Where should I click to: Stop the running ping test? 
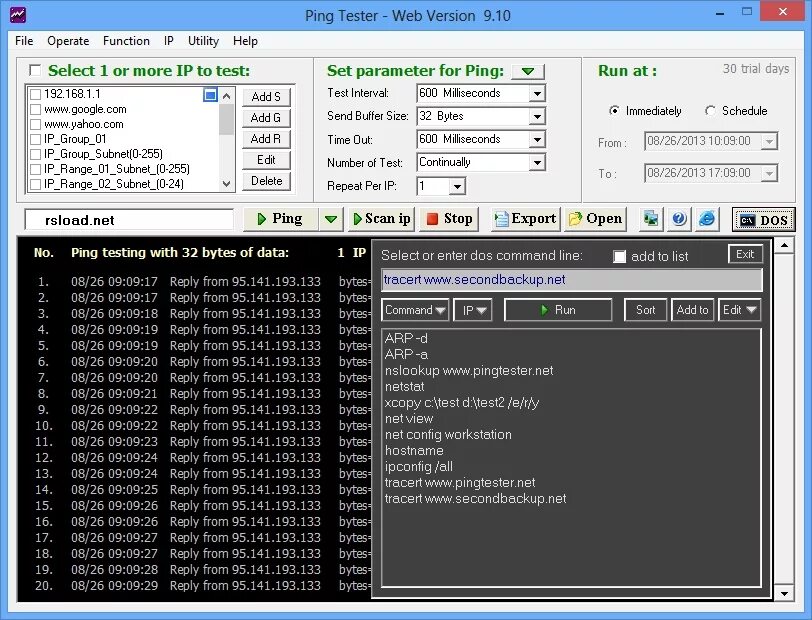[x=449, y=219]
